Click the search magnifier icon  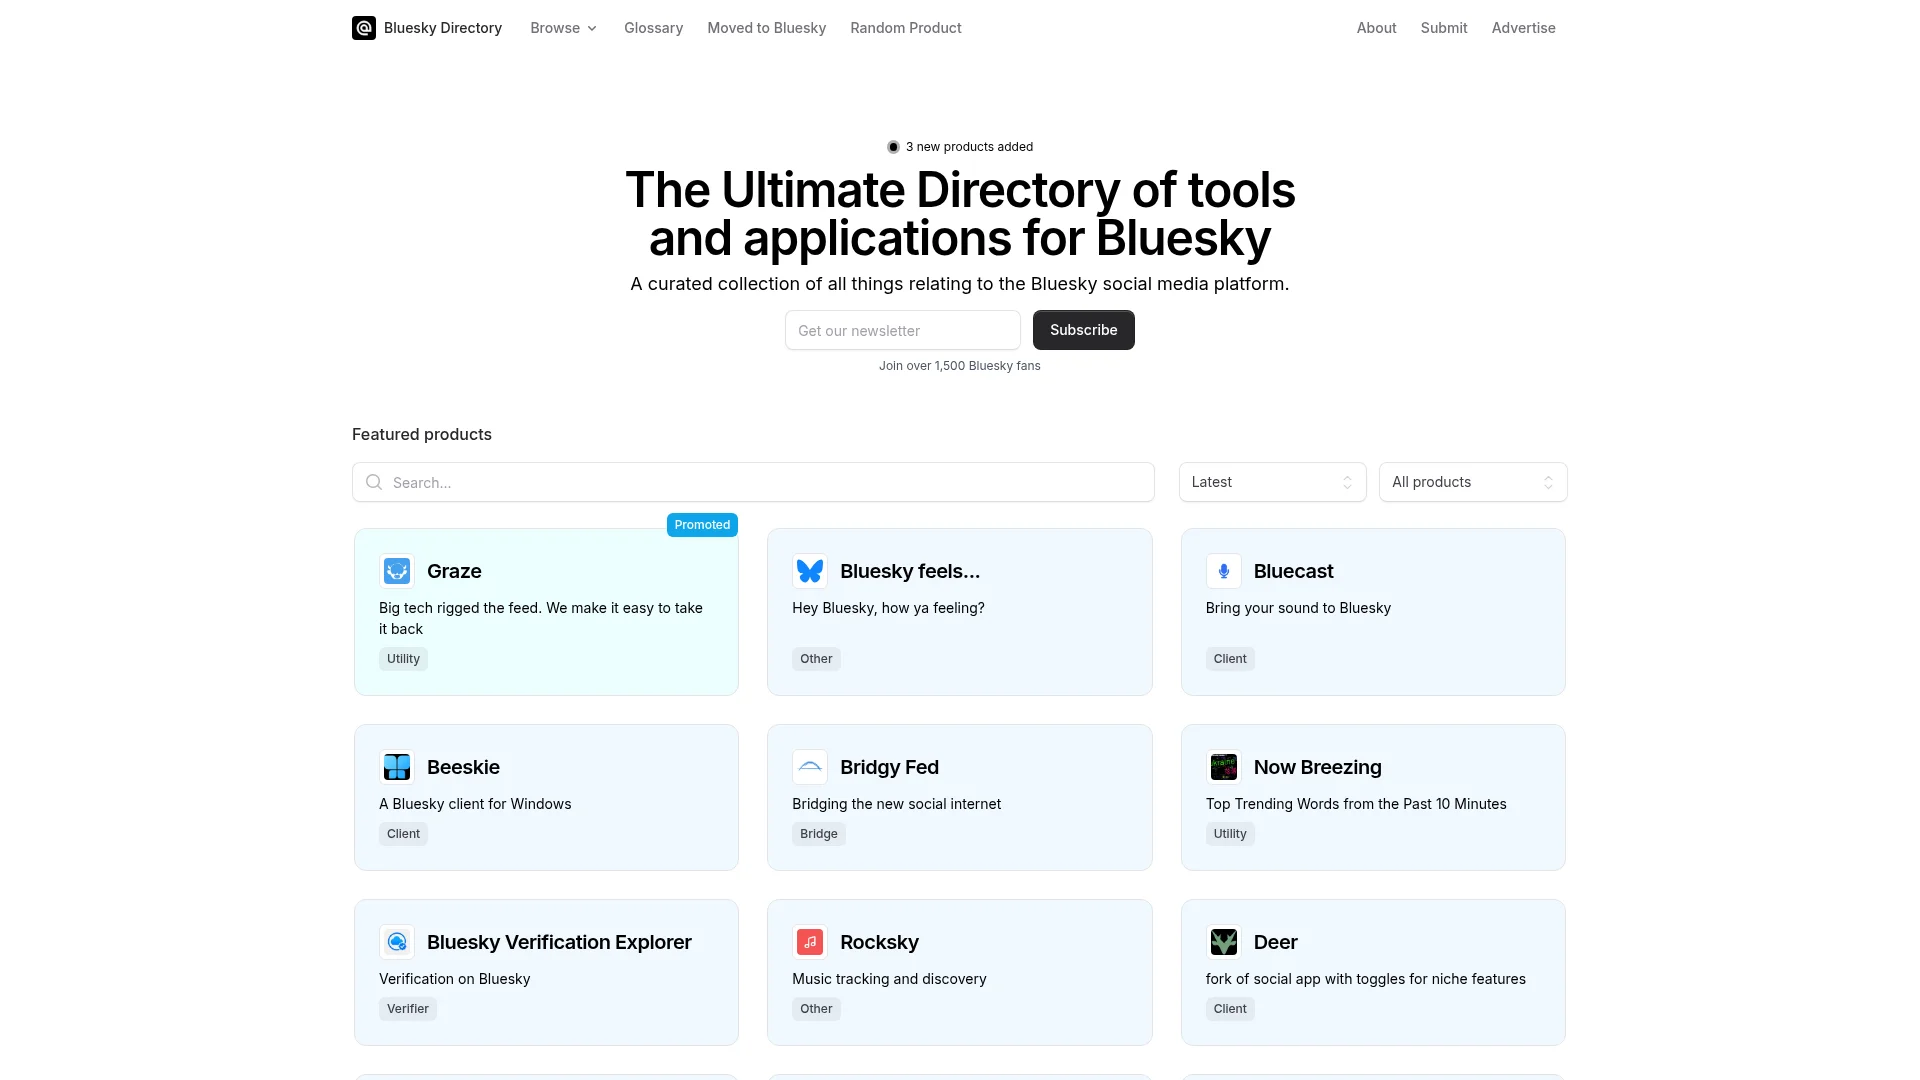point(374,482)
